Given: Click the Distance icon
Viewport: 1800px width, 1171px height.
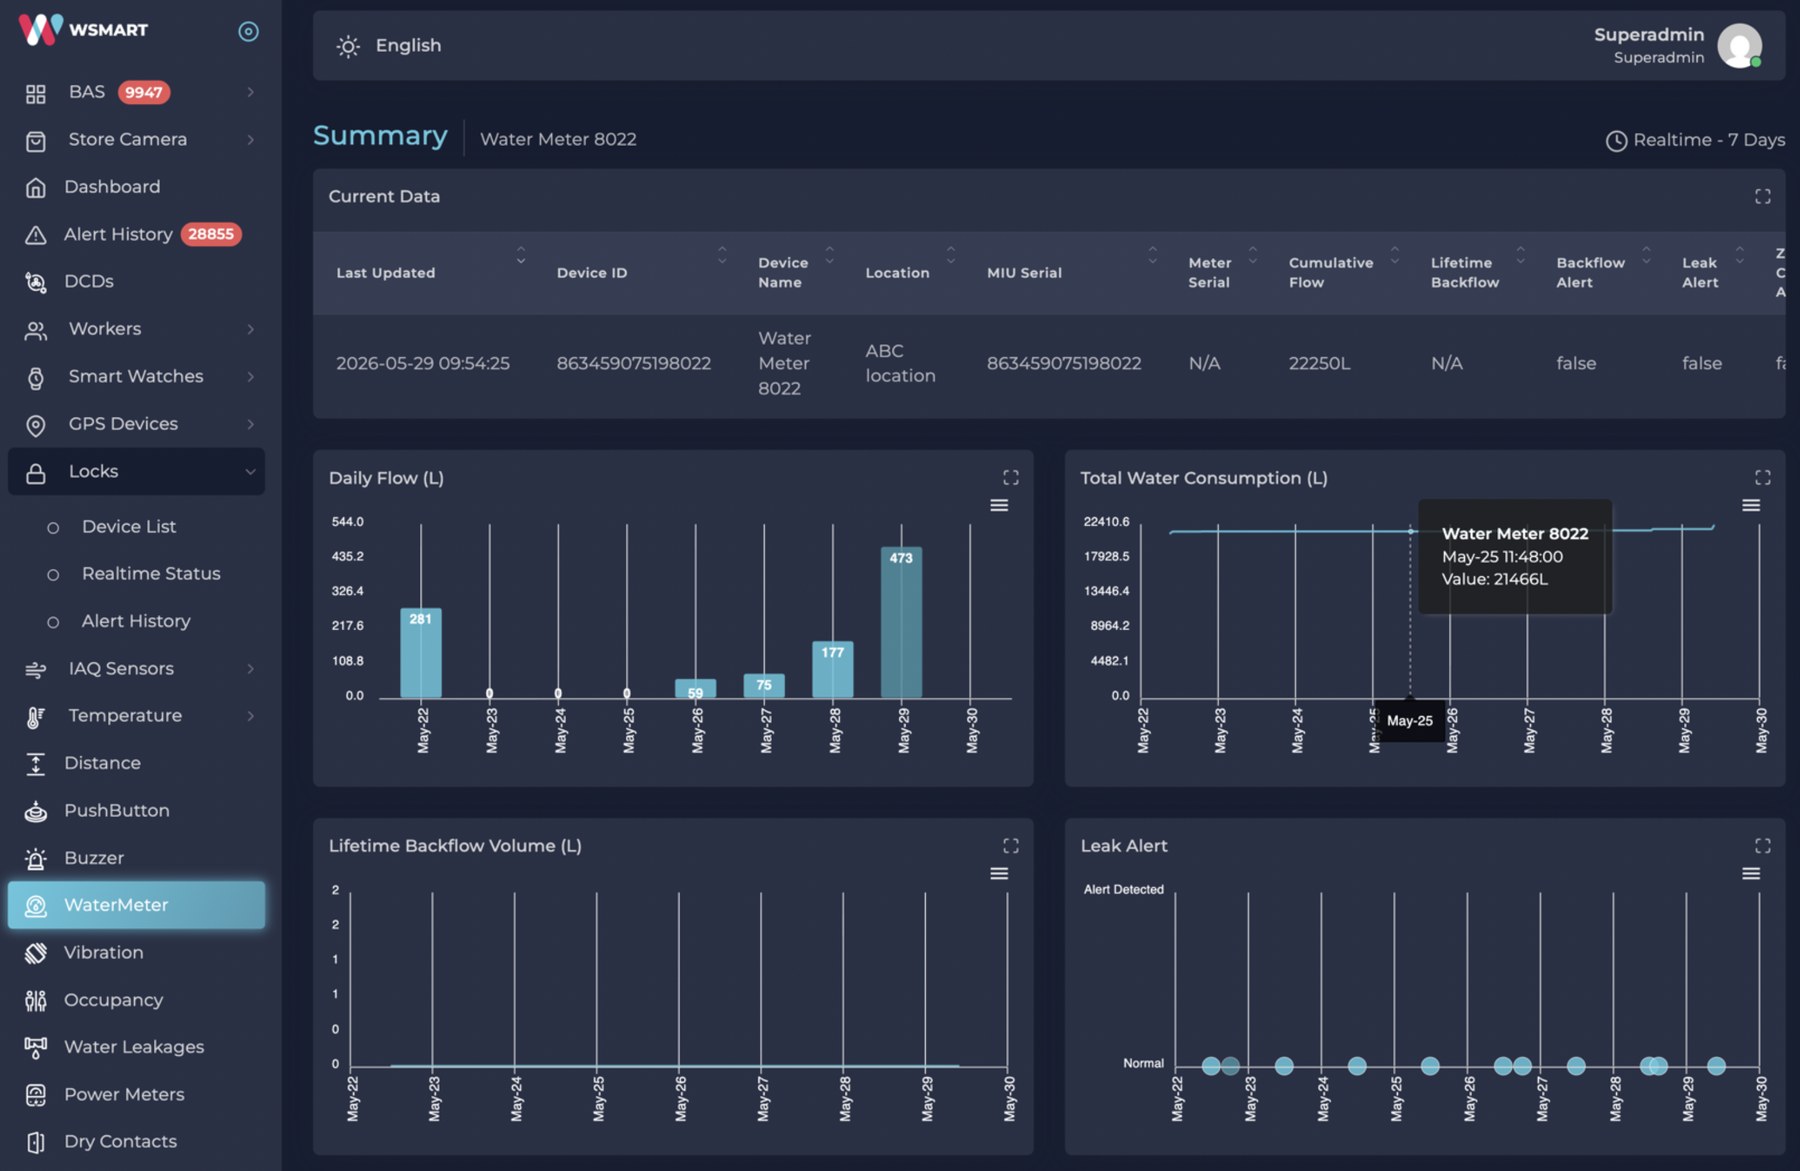Looking at the screenshot, I should coord(36,764).
